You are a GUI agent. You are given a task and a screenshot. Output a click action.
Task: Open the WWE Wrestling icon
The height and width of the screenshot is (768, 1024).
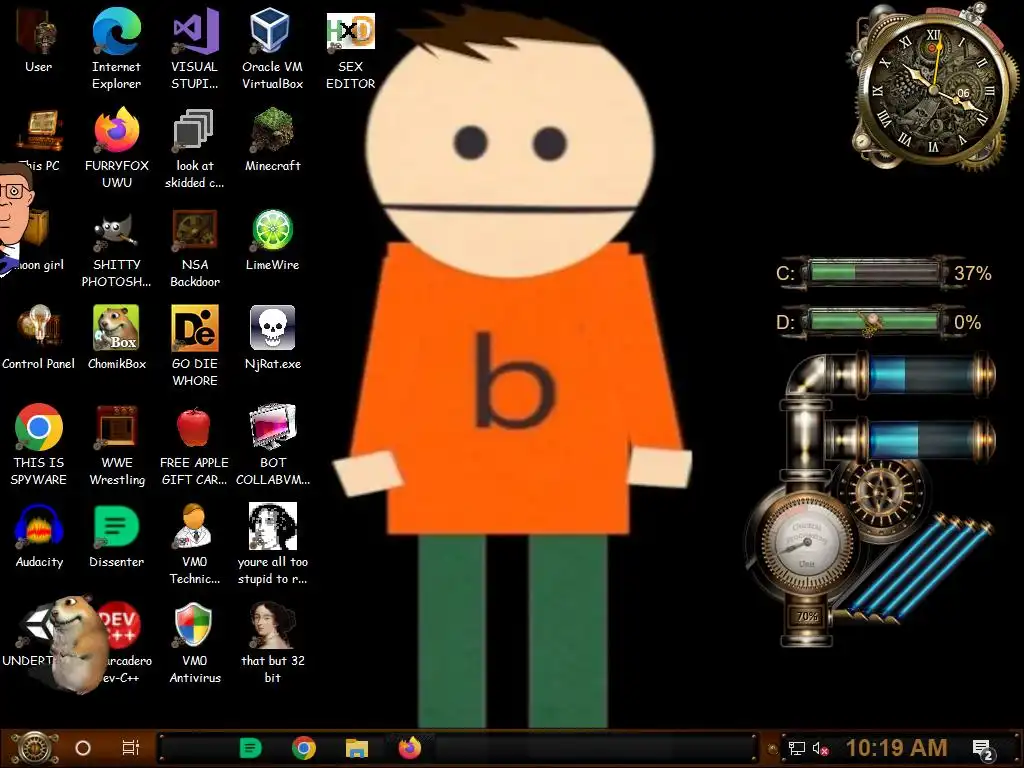[117, 445]
